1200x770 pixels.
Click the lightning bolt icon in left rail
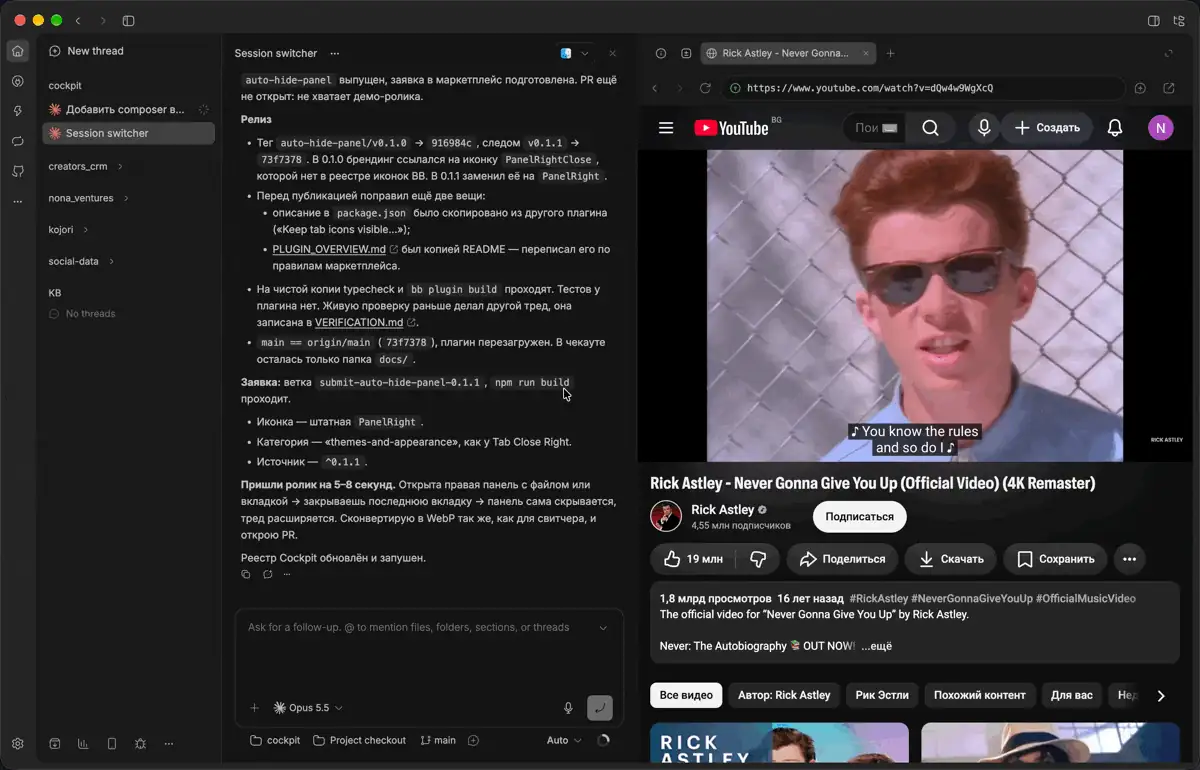click(x=18, y=111)
